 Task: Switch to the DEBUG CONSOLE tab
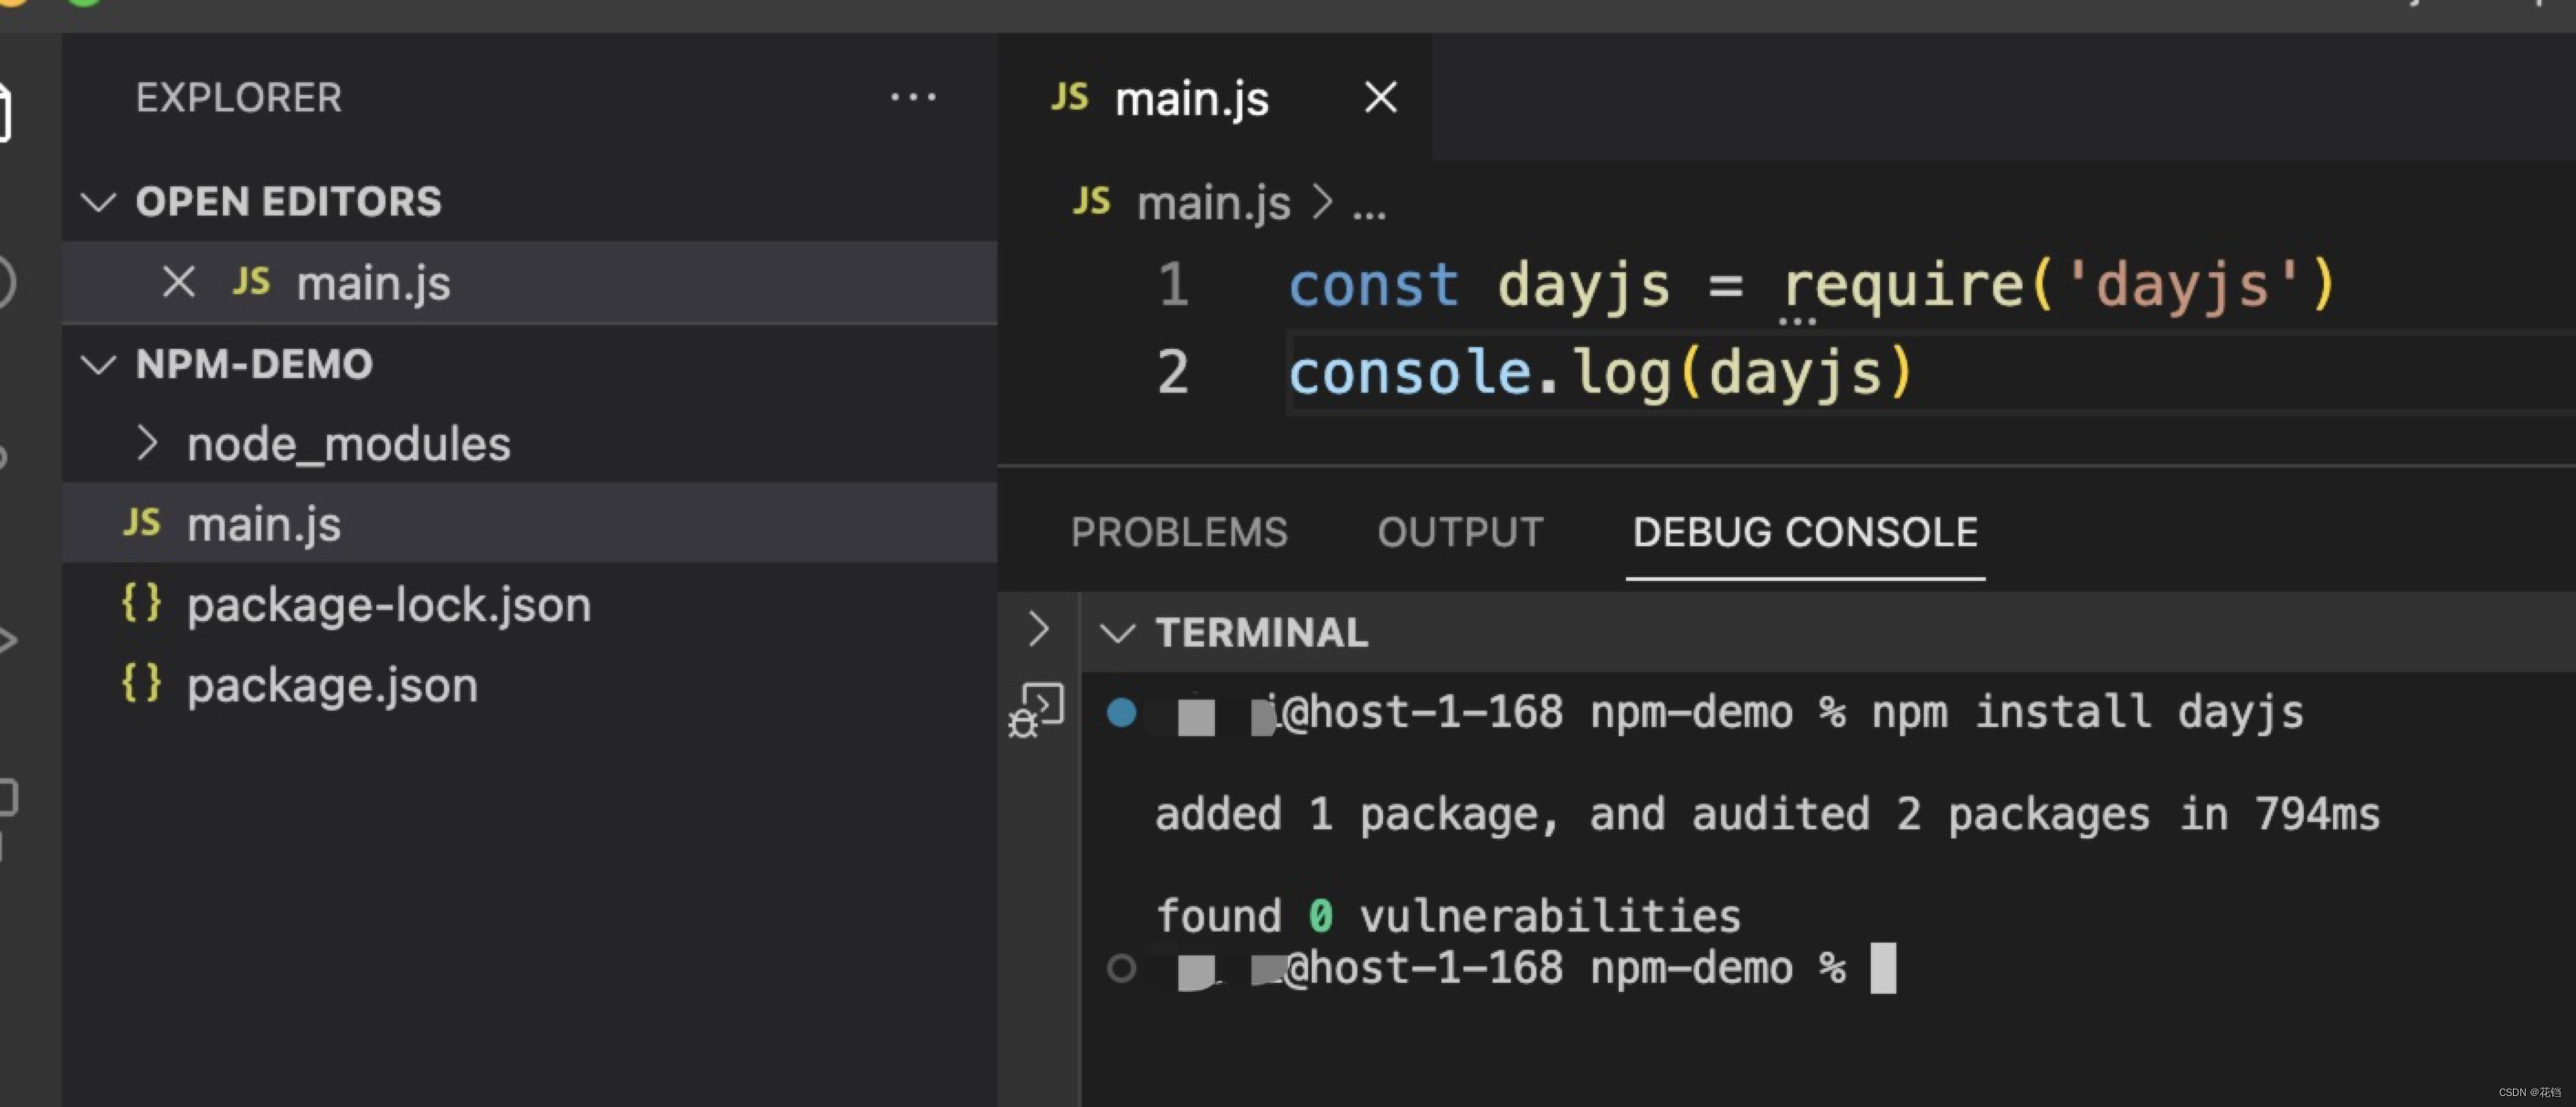tap(1805, 532)
